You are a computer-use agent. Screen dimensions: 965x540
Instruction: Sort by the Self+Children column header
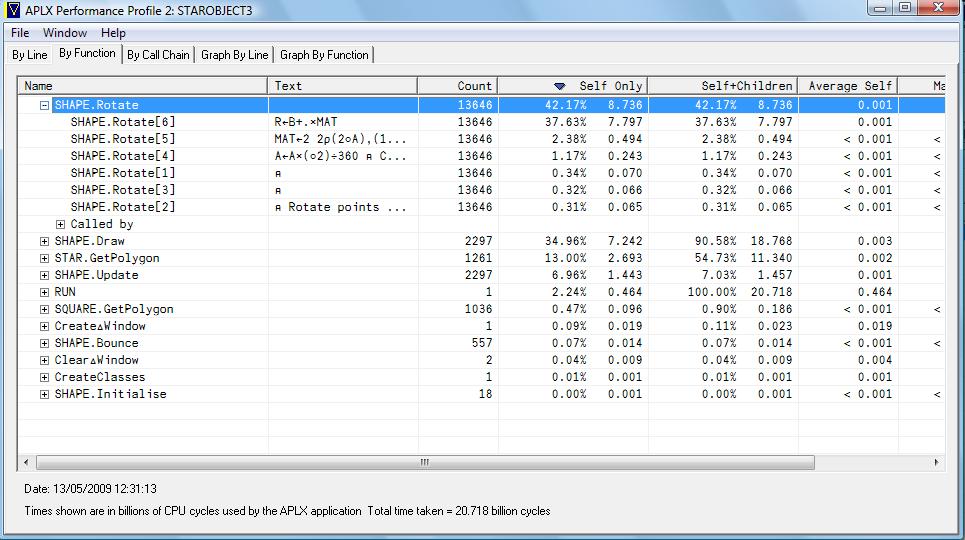pos(723,86)
